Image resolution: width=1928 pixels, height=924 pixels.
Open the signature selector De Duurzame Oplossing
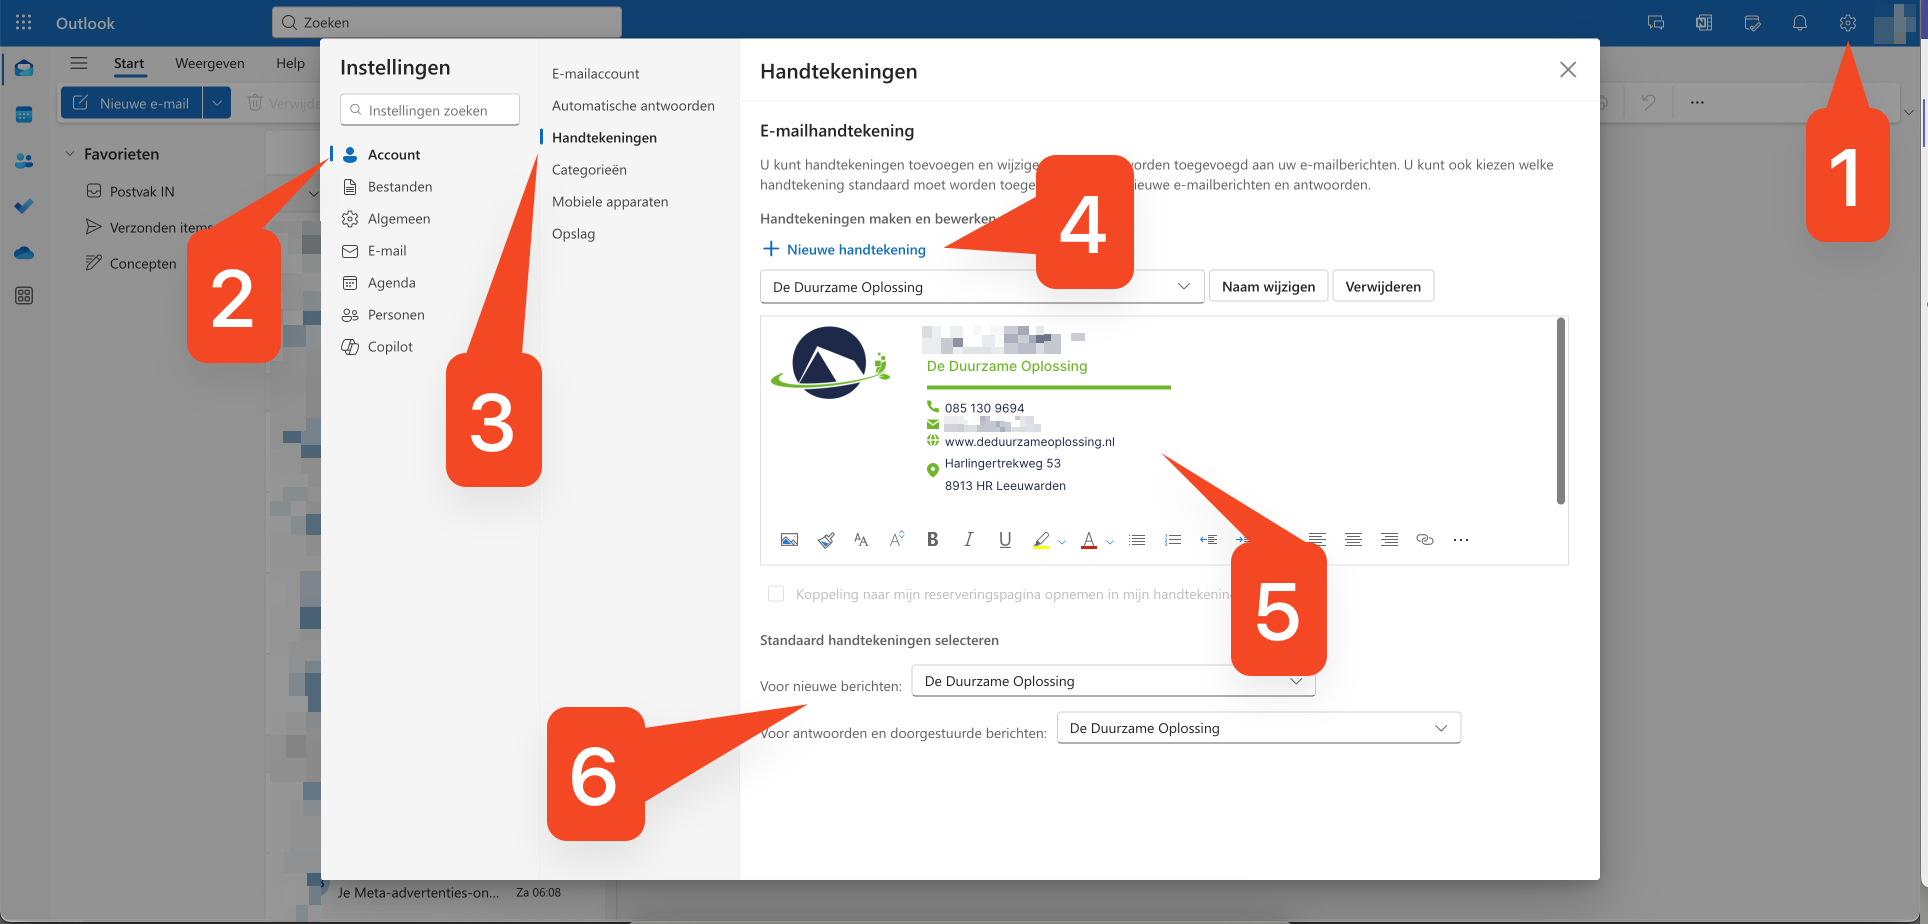[x=981, y=287]
